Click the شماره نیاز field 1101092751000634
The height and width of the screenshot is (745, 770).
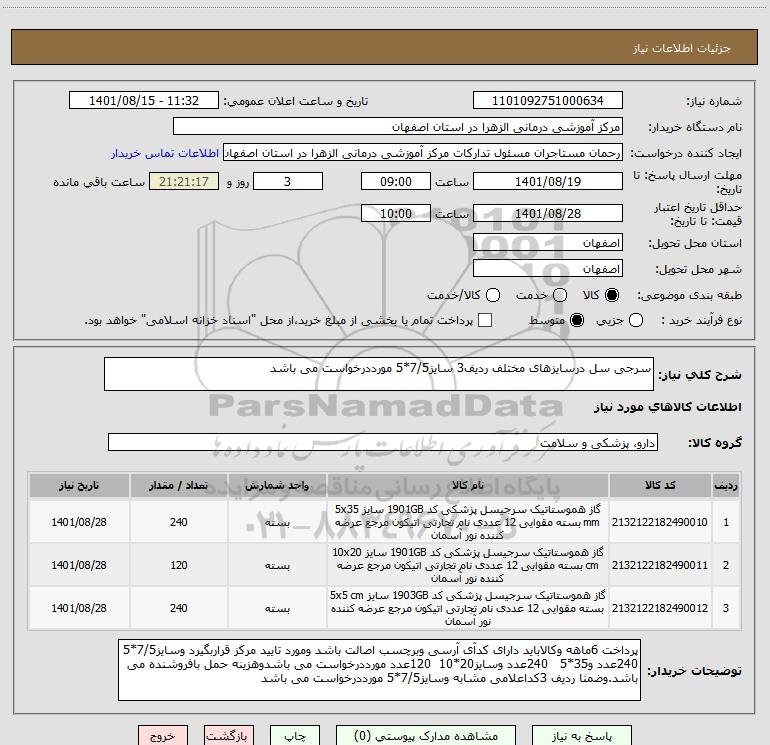[548, 101]
